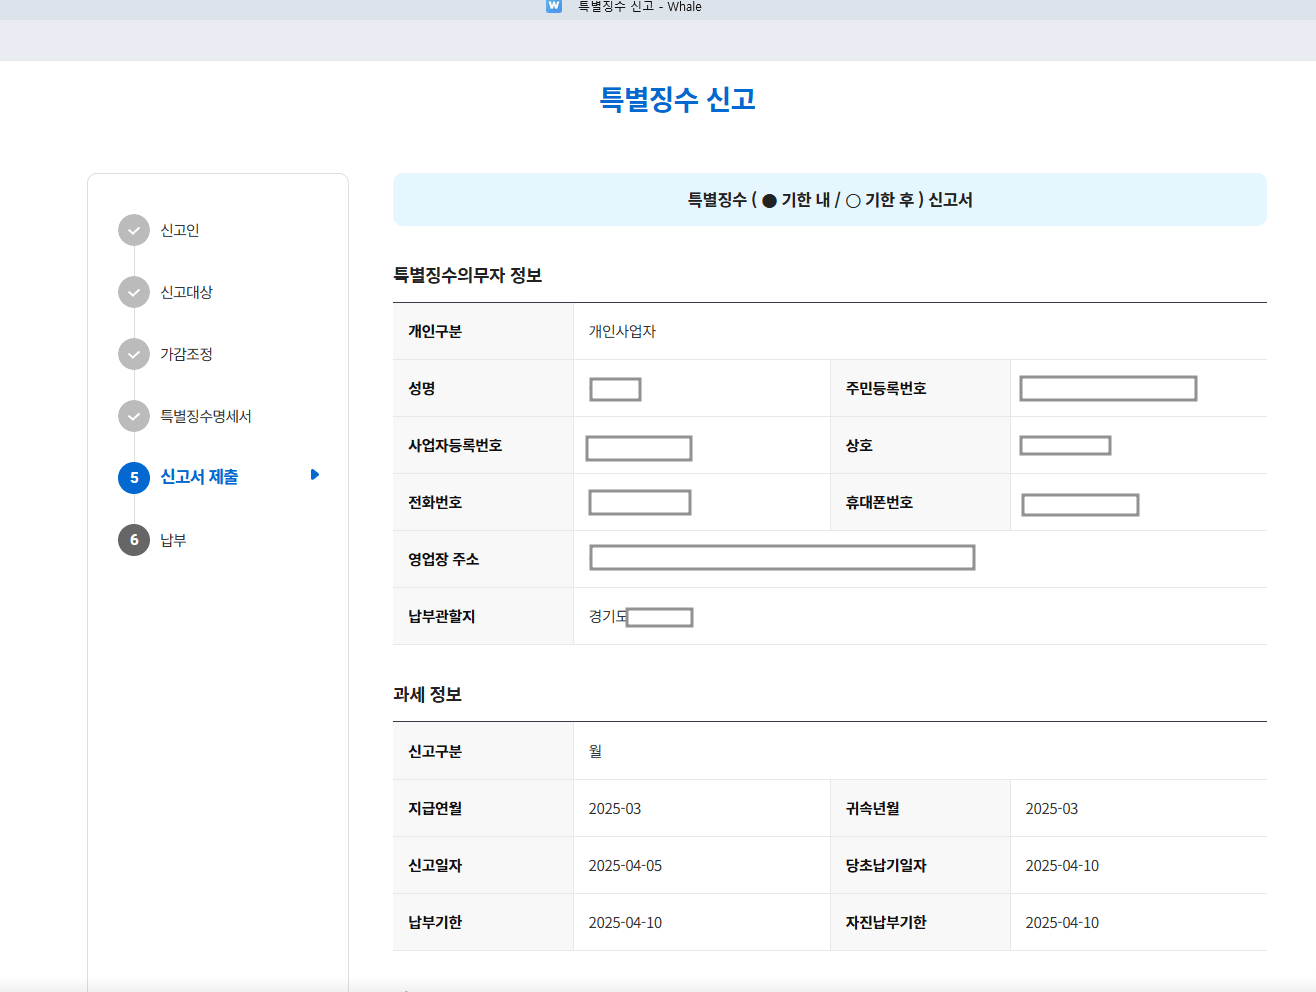Screen dimensions: 1316x992
Task: Click the checkmark icon beside 특별징수명세서 step
Action: (x=133, y=416)
